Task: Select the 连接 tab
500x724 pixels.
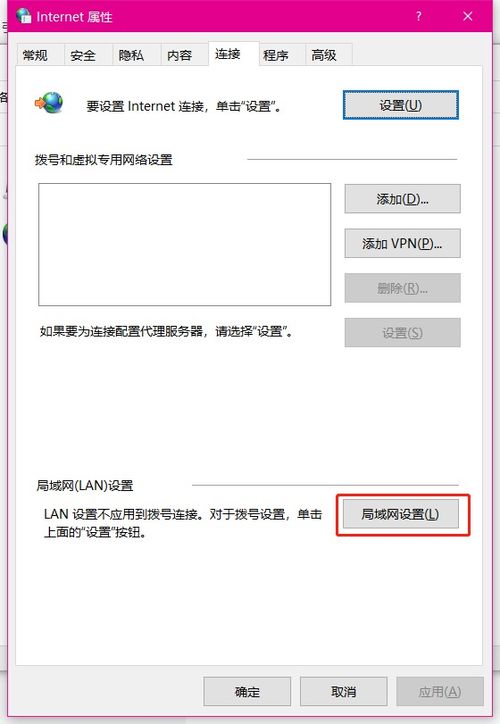Action: [x=228, y=54]
